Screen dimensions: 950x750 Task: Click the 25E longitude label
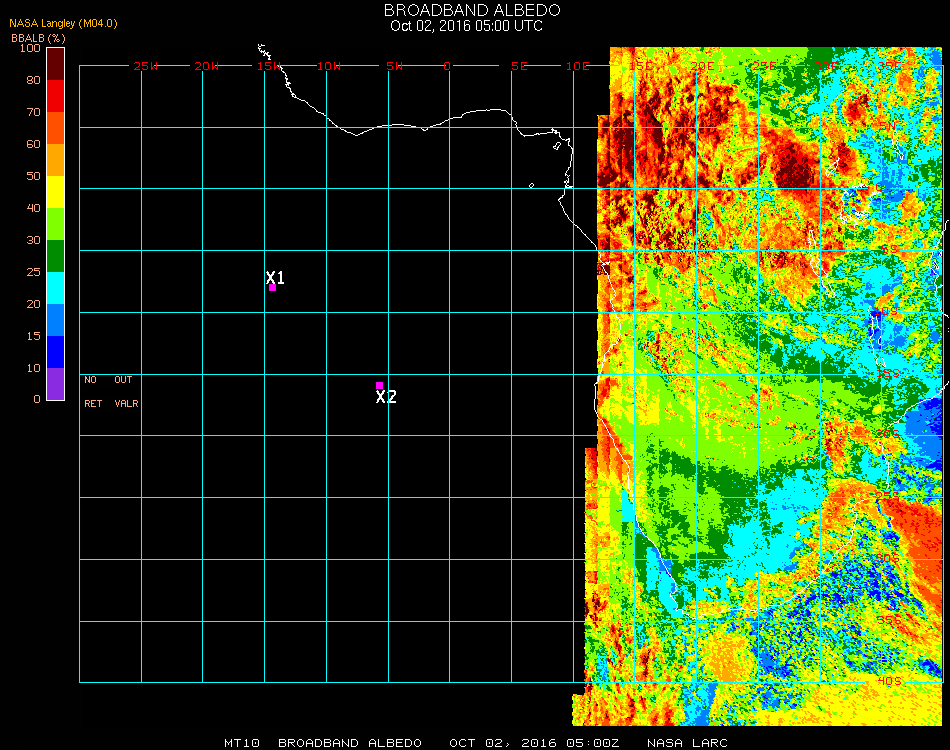(x=765, y=66)
